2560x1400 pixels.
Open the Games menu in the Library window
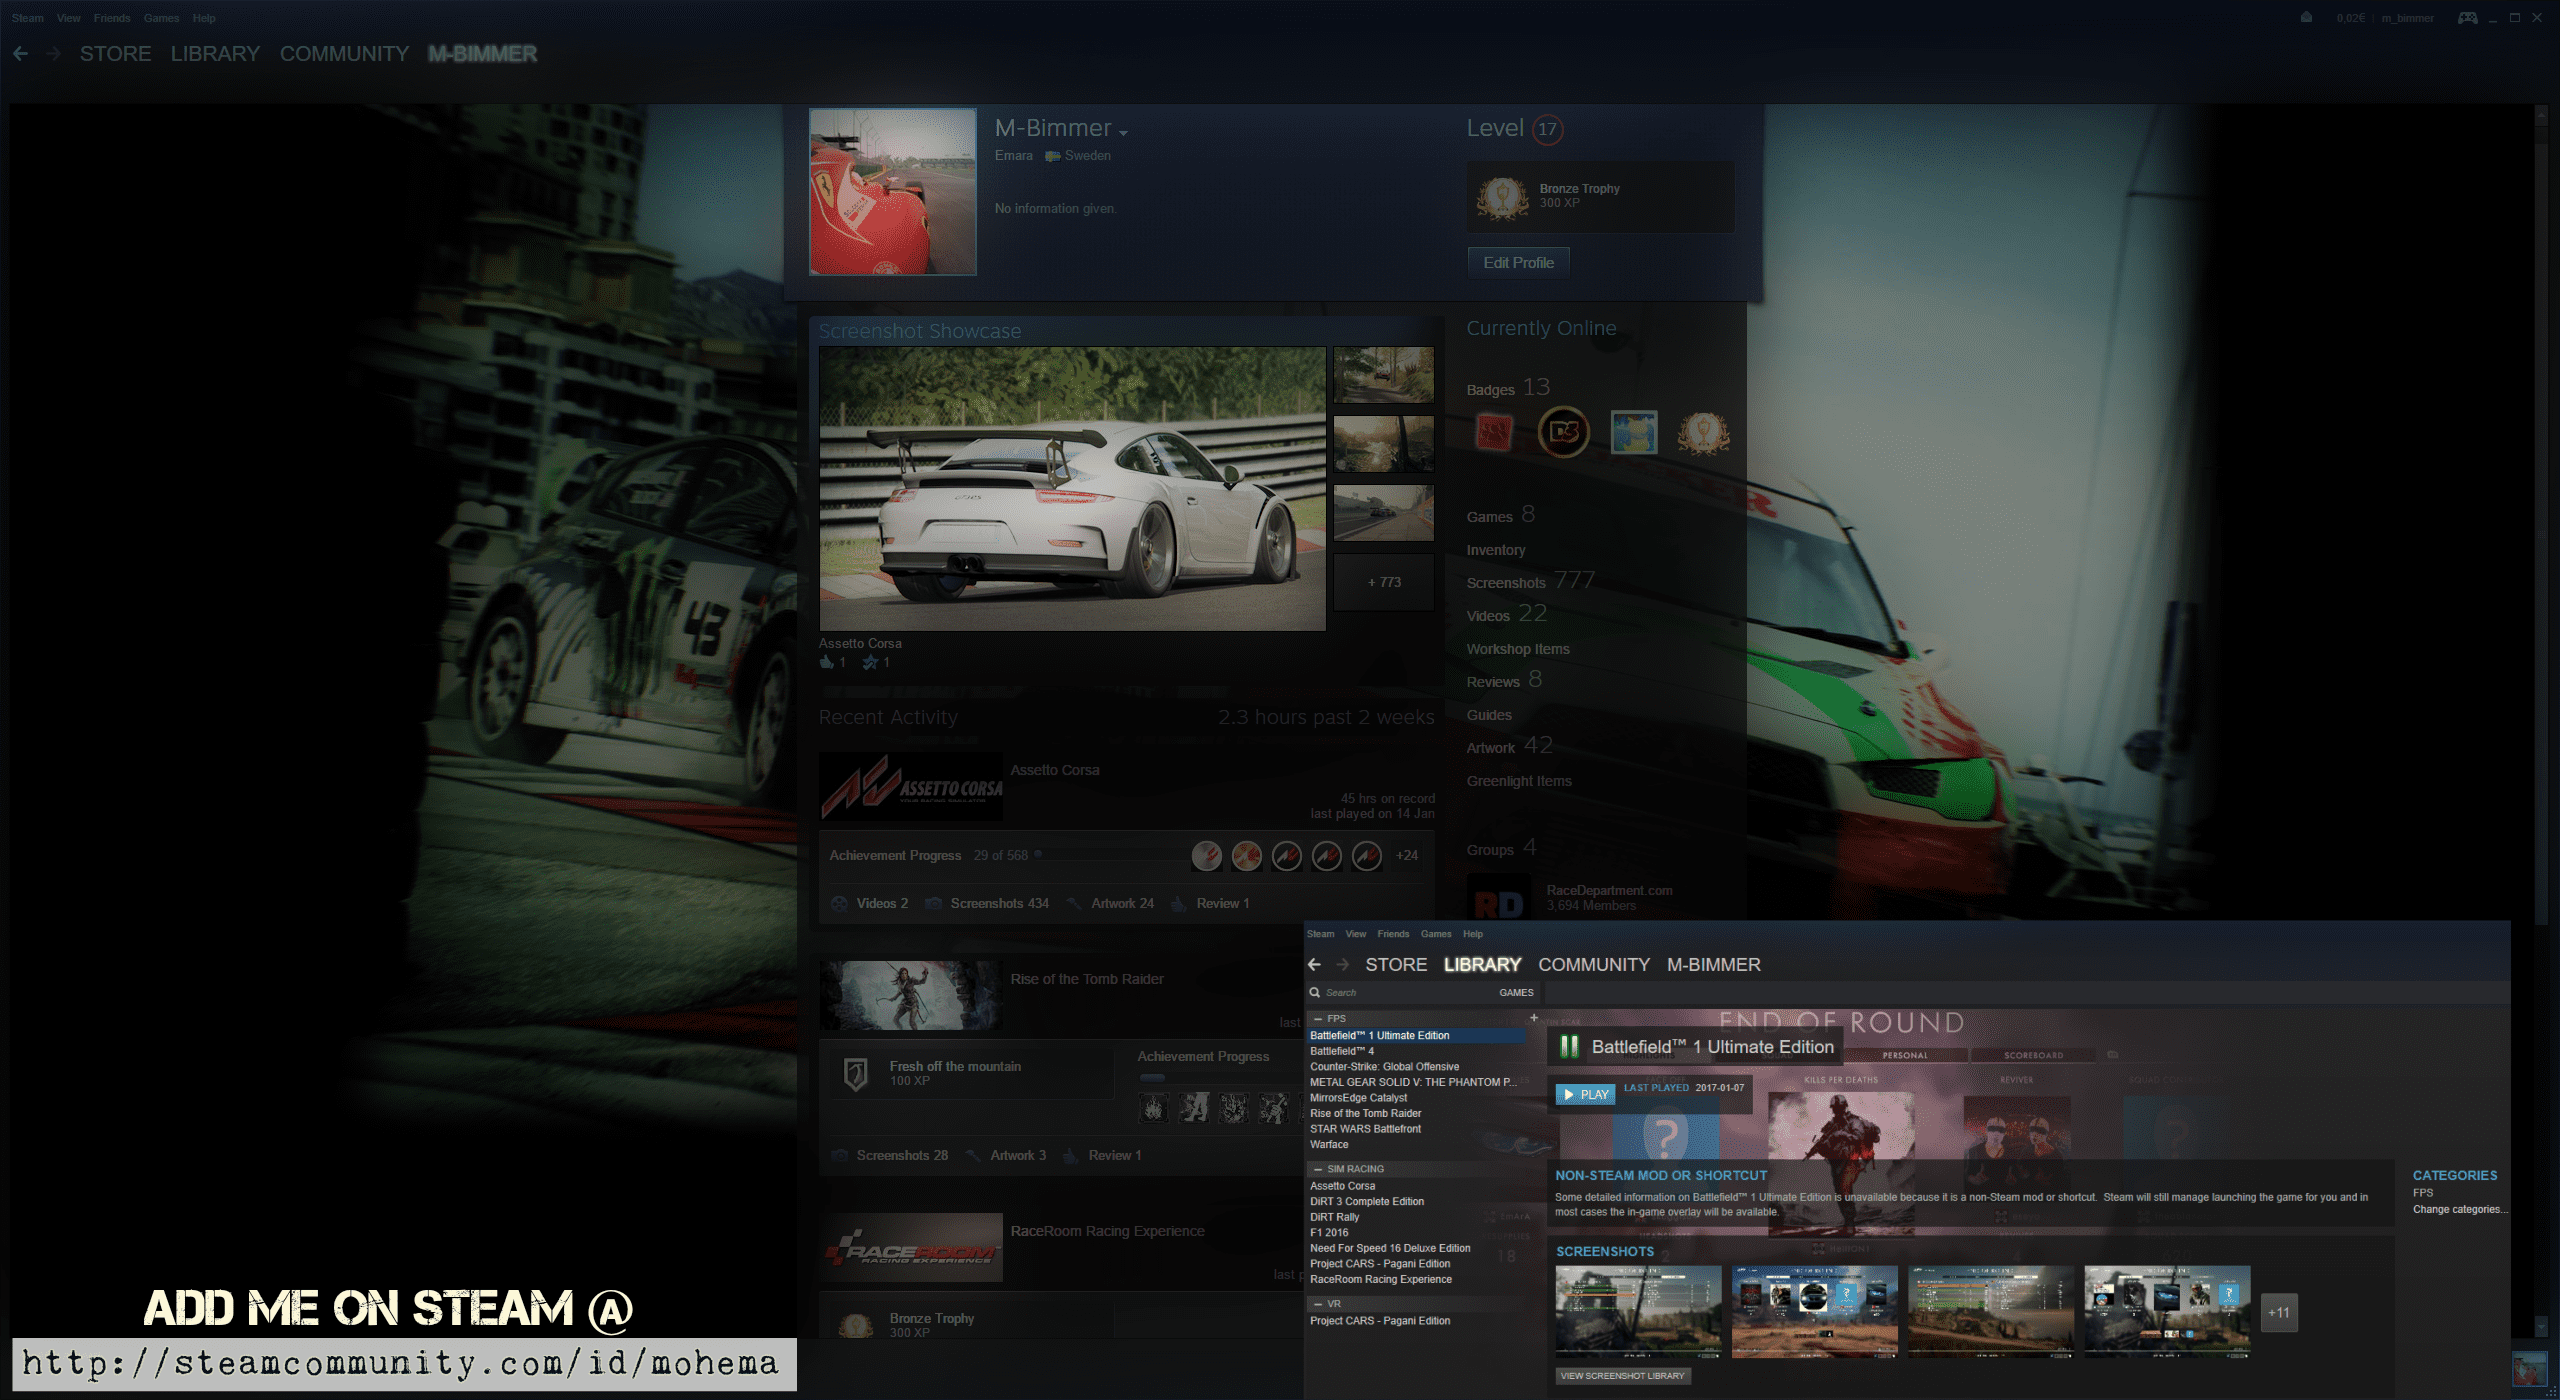tap(1436, 934)
